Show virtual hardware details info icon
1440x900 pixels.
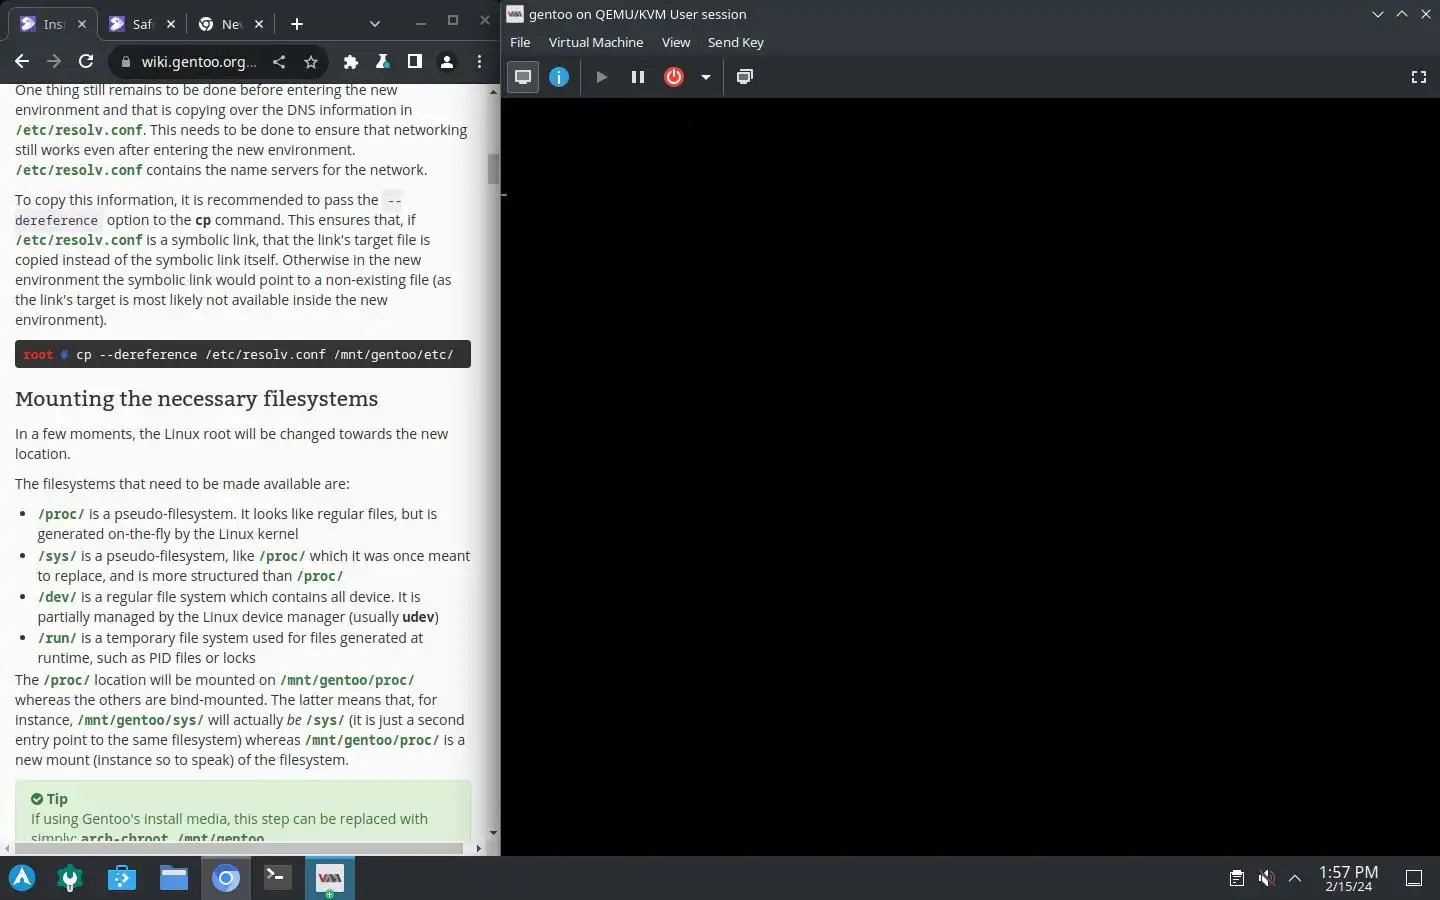[559, 77]
